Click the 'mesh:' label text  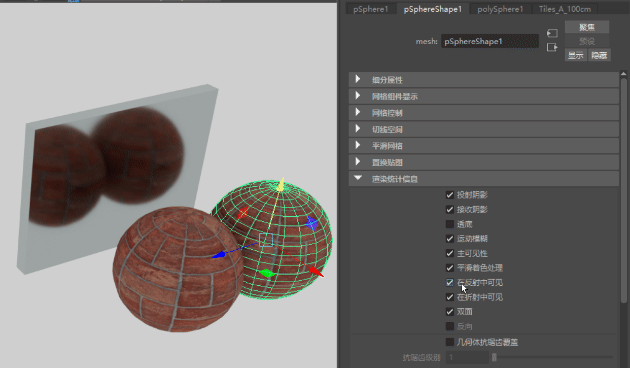pos(426,41)
